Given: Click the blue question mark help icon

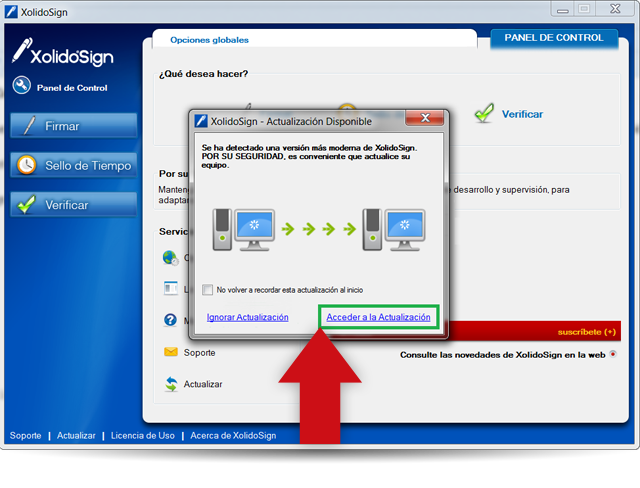Looking at the screenshot, I should [170, 319].
